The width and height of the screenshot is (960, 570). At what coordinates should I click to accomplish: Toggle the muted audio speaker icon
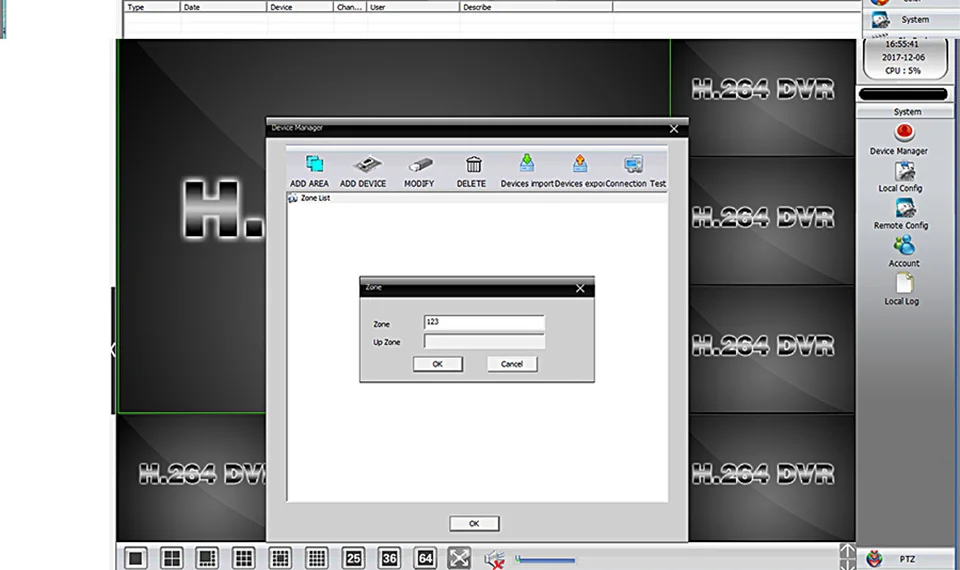pyautogui.click(x=494, y=560)
